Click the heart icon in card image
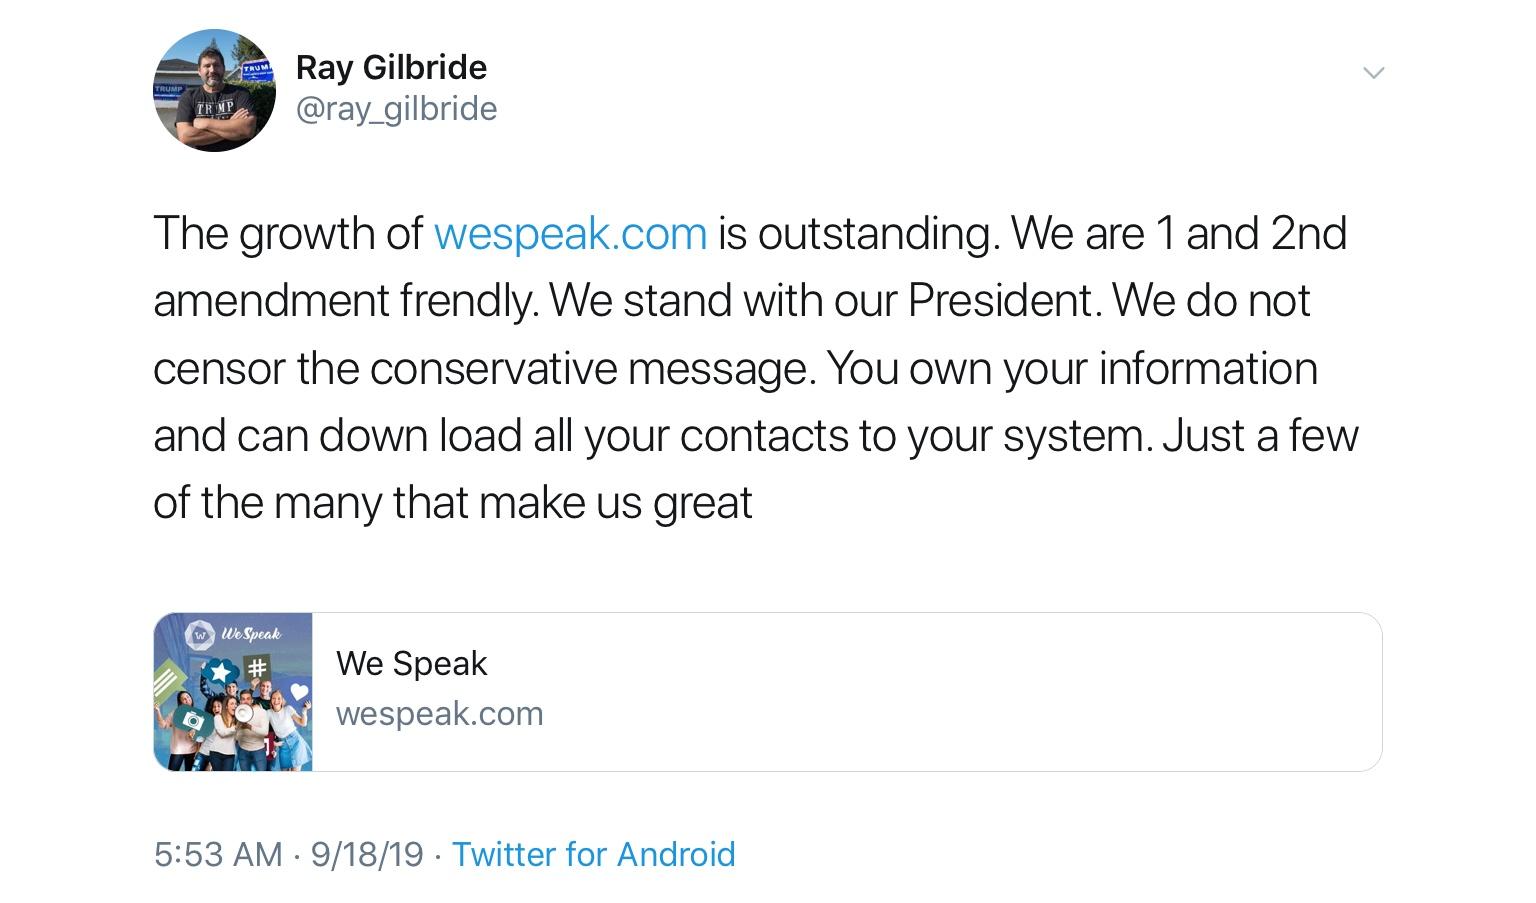This screenshot has width=1536, height=903. pos(298,691)
